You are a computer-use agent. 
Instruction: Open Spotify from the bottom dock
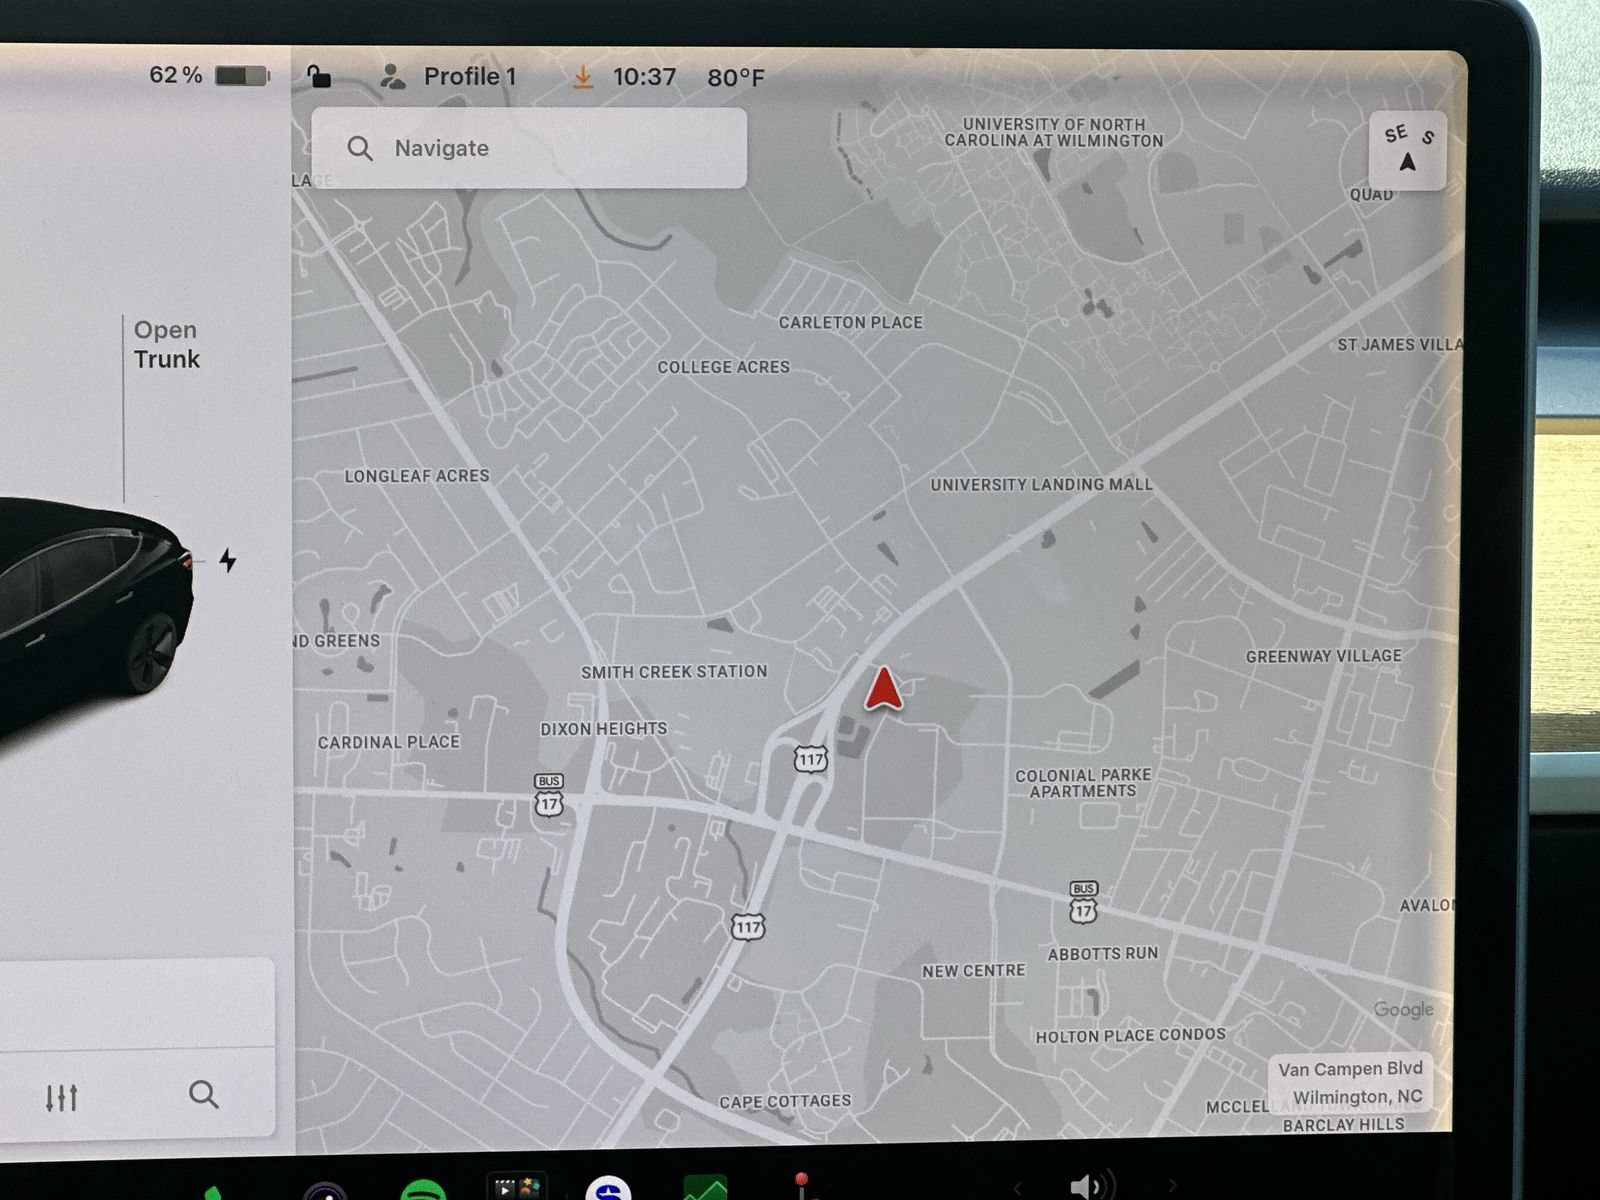[x=422, y=1190]
